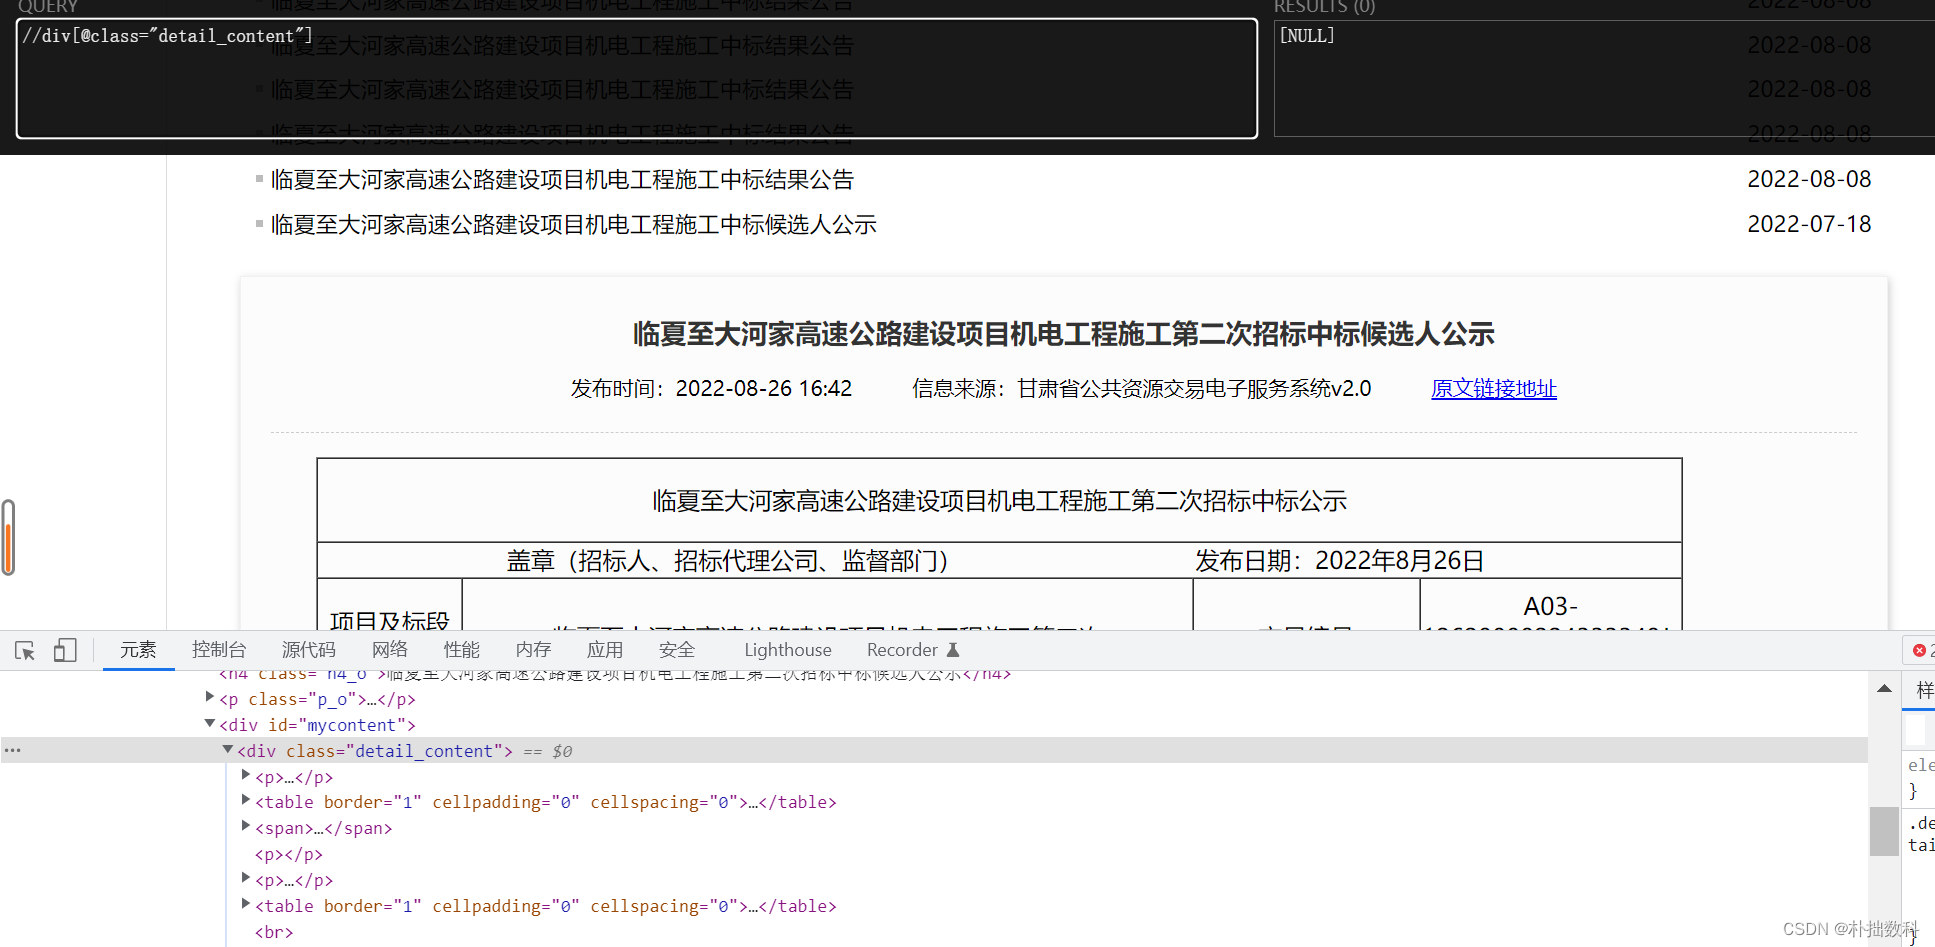Select the <br> element row
This screenshot has width=1935, height=947.
click(274, 932)
